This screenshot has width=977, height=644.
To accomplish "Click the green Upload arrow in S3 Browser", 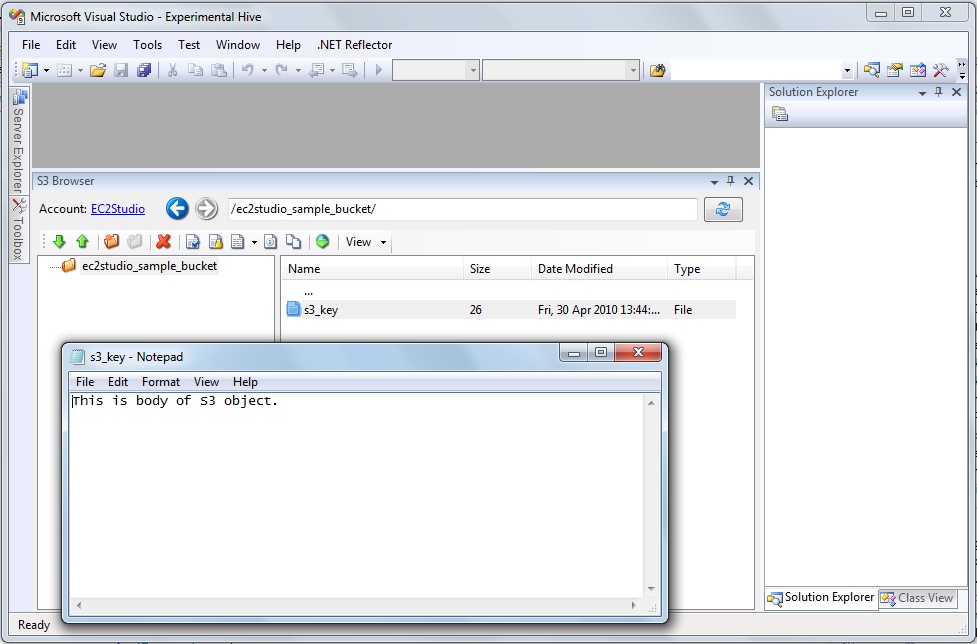I will [82, 242].
